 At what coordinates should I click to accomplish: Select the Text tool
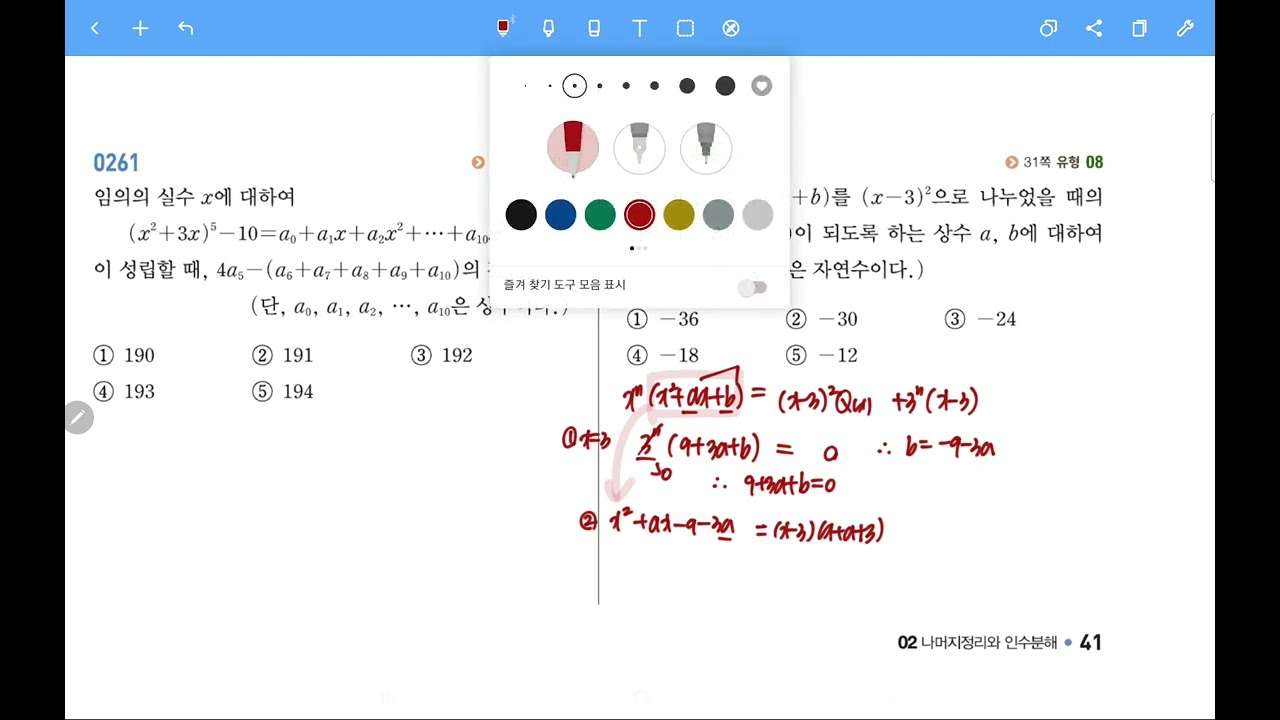point(639,28)
